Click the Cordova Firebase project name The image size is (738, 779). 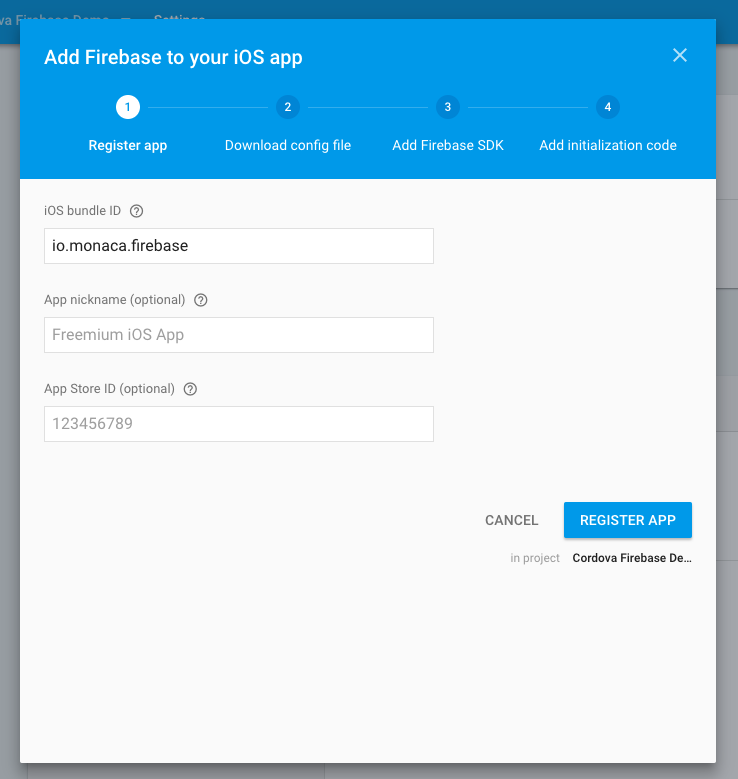click(x=632, y=558)
